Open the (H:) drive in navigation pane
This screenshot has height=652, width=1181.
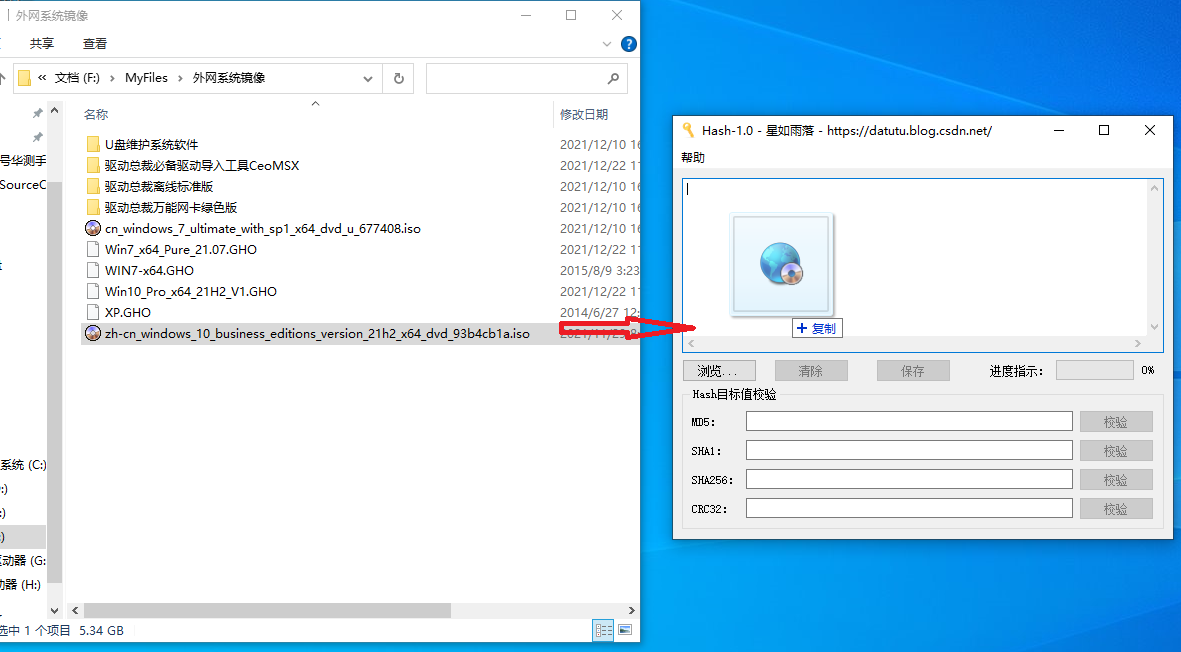(21, 584)
